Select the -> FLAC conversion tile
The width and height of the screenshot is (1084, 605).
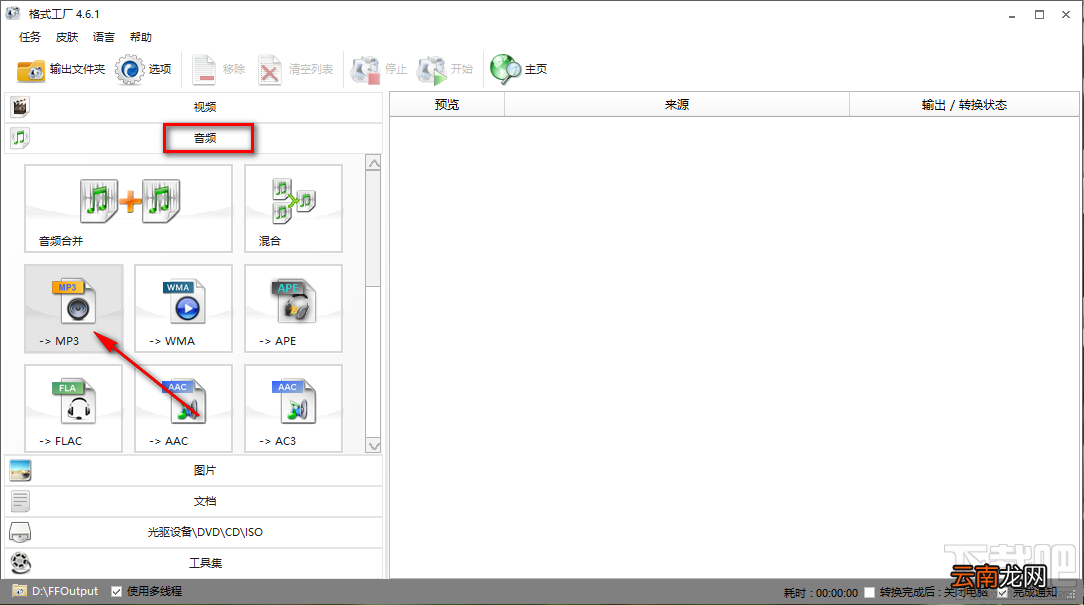coord(74,409)
